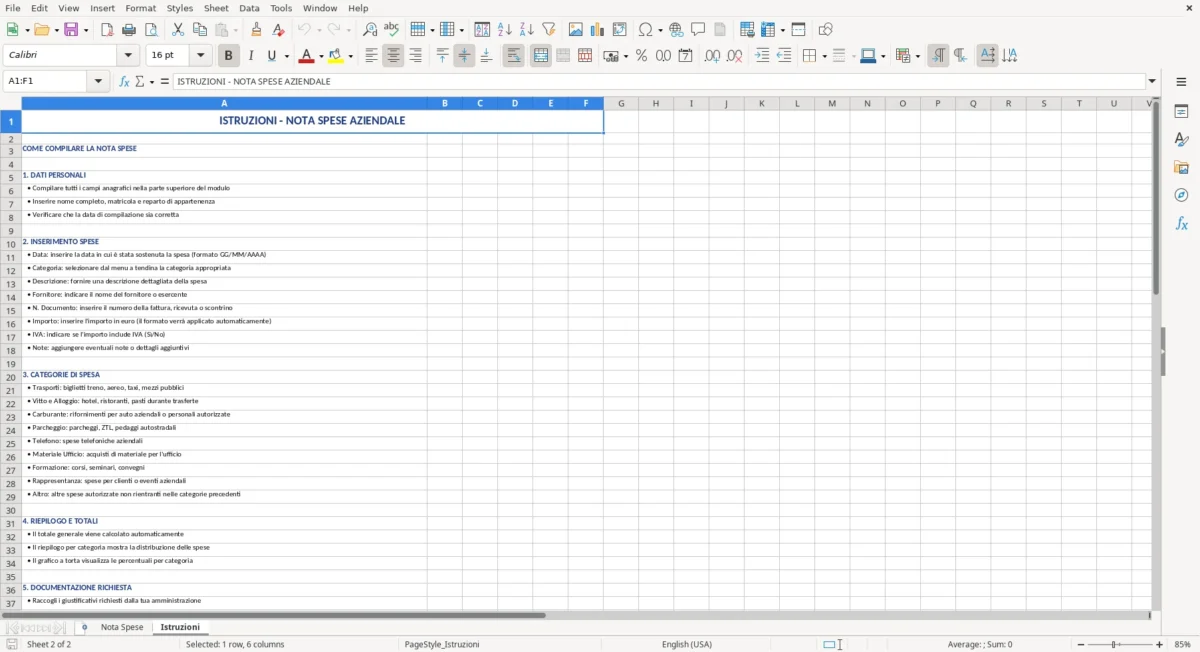This screenshot has height=652, width=1200.
Task: Open the Font Size dropdown arrow
Action: (x=201, y=56)
